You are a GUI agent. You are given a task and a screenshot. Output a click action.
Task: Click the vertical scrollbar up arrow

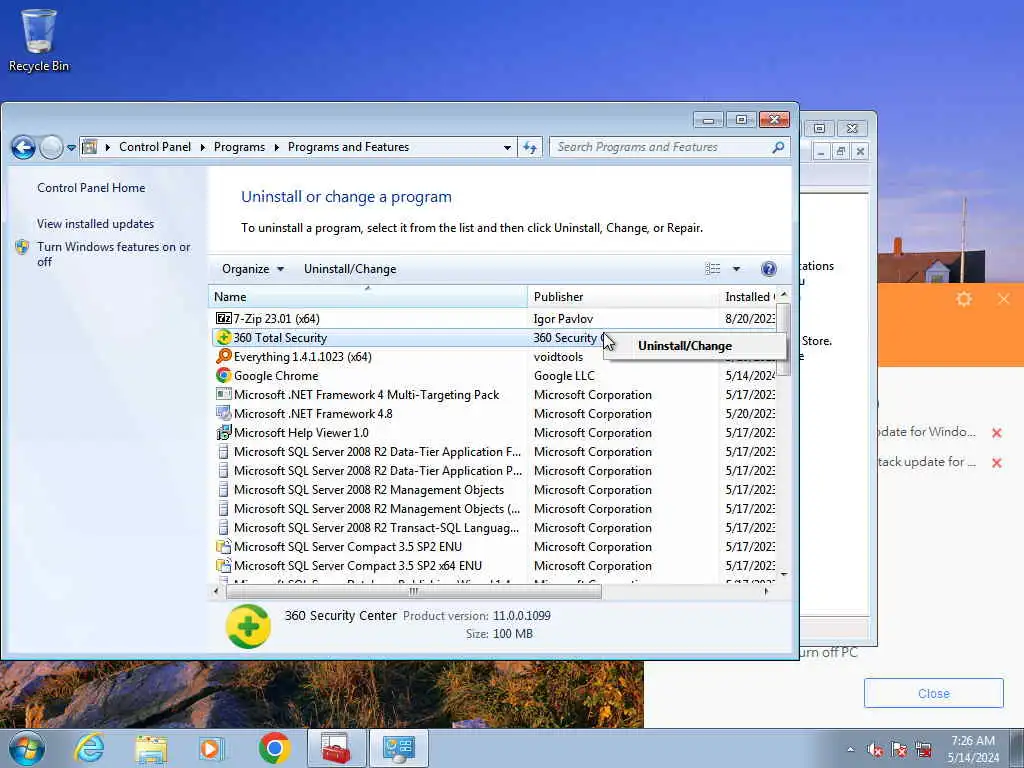click(784, 295)
